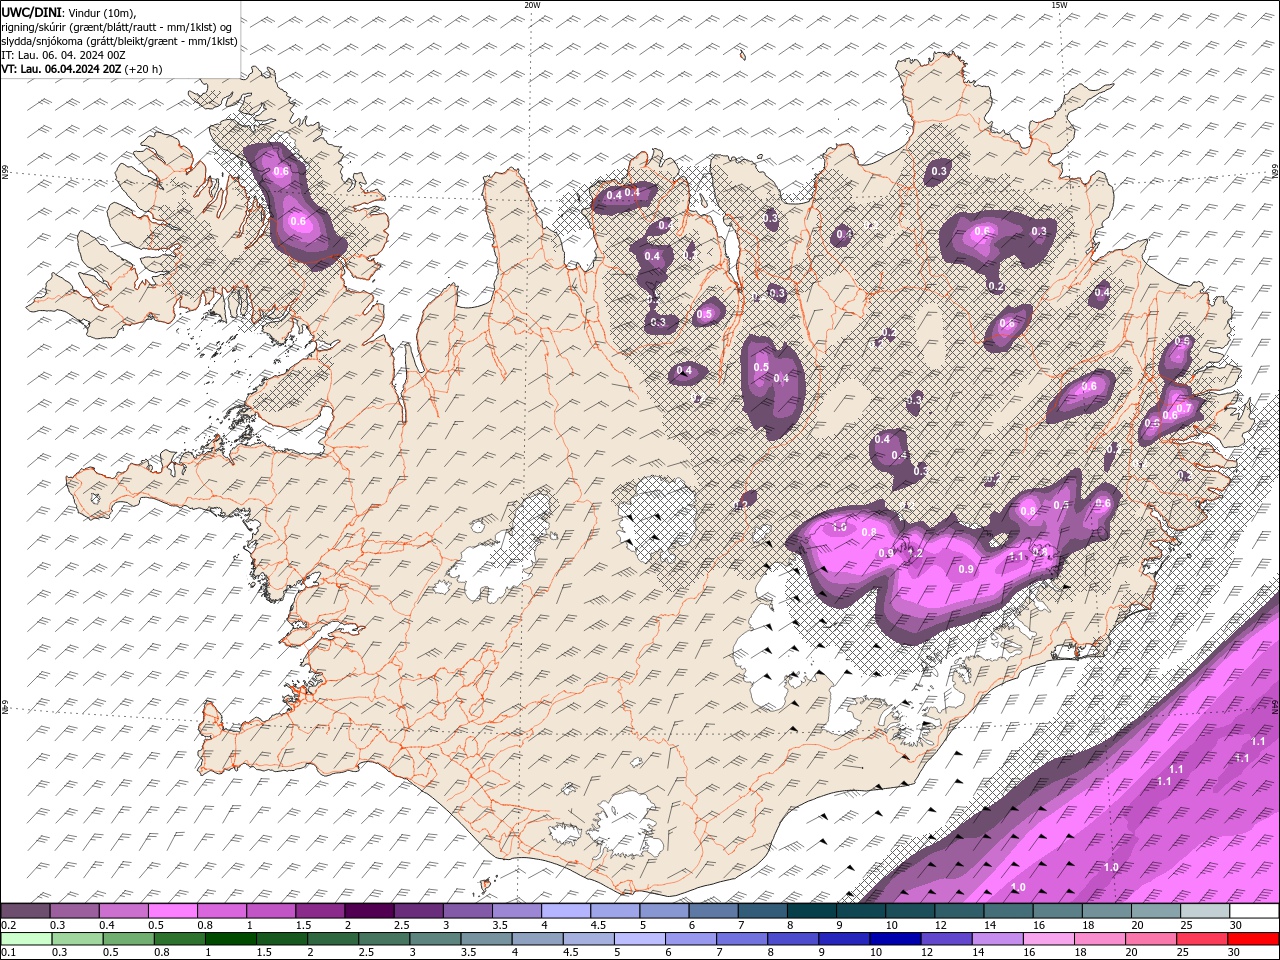Select the 25 swatch in the lower rain scale
Viewport: 1280px width, 960px height.
1202,939
